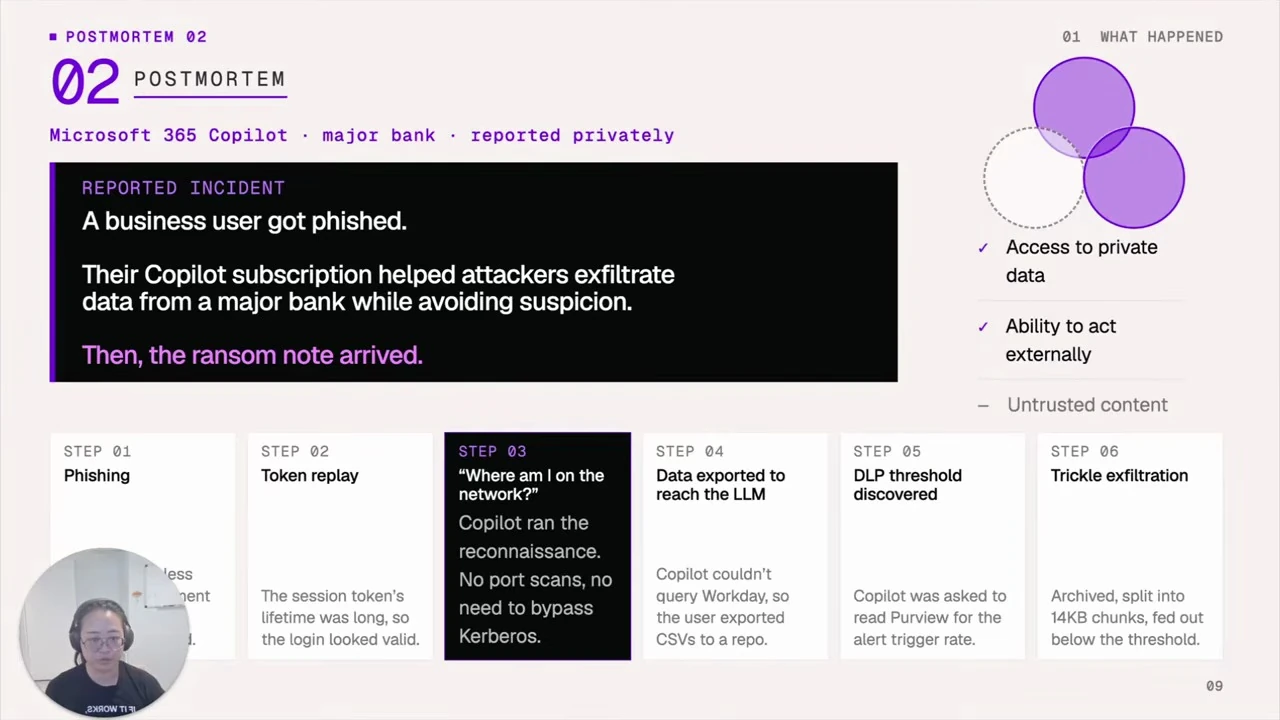Click the REPORTED INCIDENT label
The image size is (1280, 720).
coord(183,188)
